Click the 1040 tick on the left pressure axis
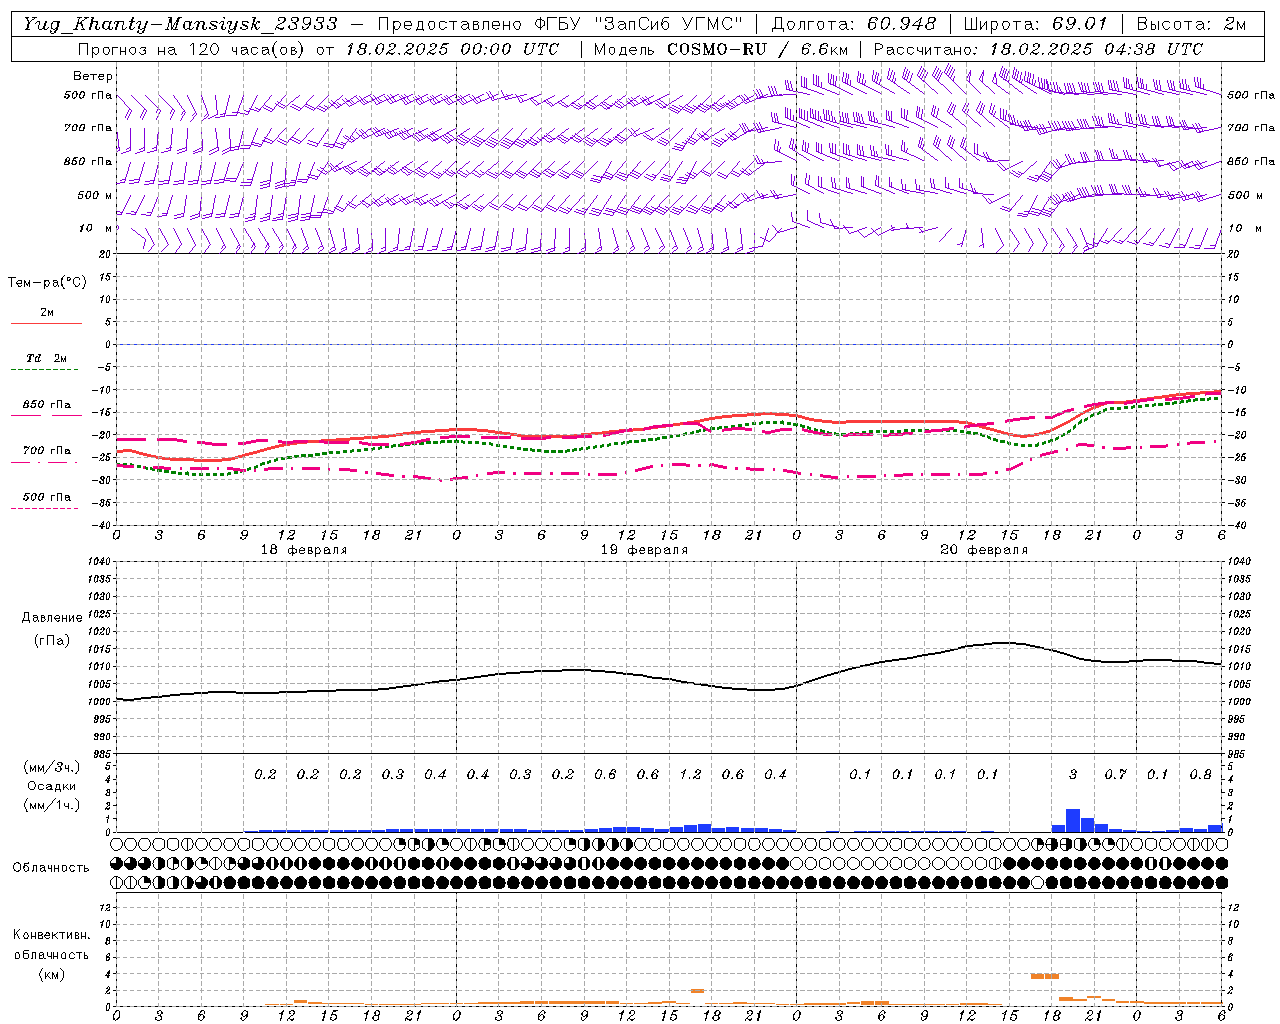The width and height of the screenshot is (1280, 1024). [x=98, y=561]
